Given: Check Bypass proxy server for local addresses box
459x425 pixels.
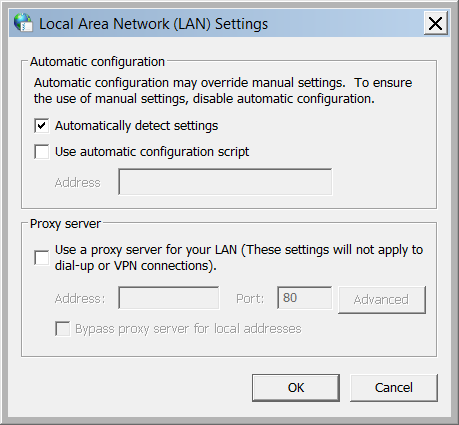Looking at the screenshot, I should click(x=63, y=329).
